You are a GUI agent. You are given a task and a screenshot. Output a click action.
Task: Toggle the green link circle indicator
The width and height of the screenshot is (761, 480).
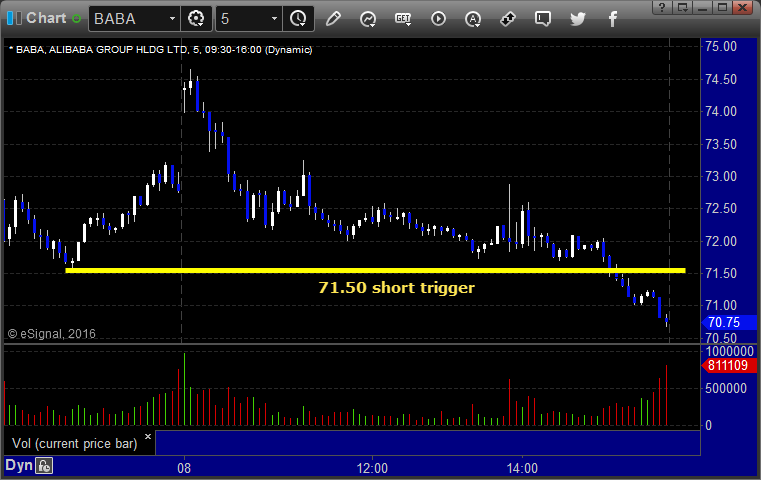tap(76, 19)
